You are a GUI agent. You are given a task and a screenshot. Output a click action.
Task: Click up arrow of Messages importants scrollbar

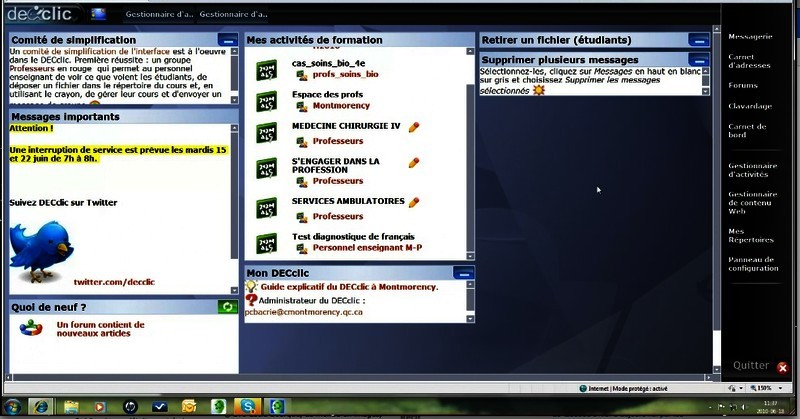234,128
